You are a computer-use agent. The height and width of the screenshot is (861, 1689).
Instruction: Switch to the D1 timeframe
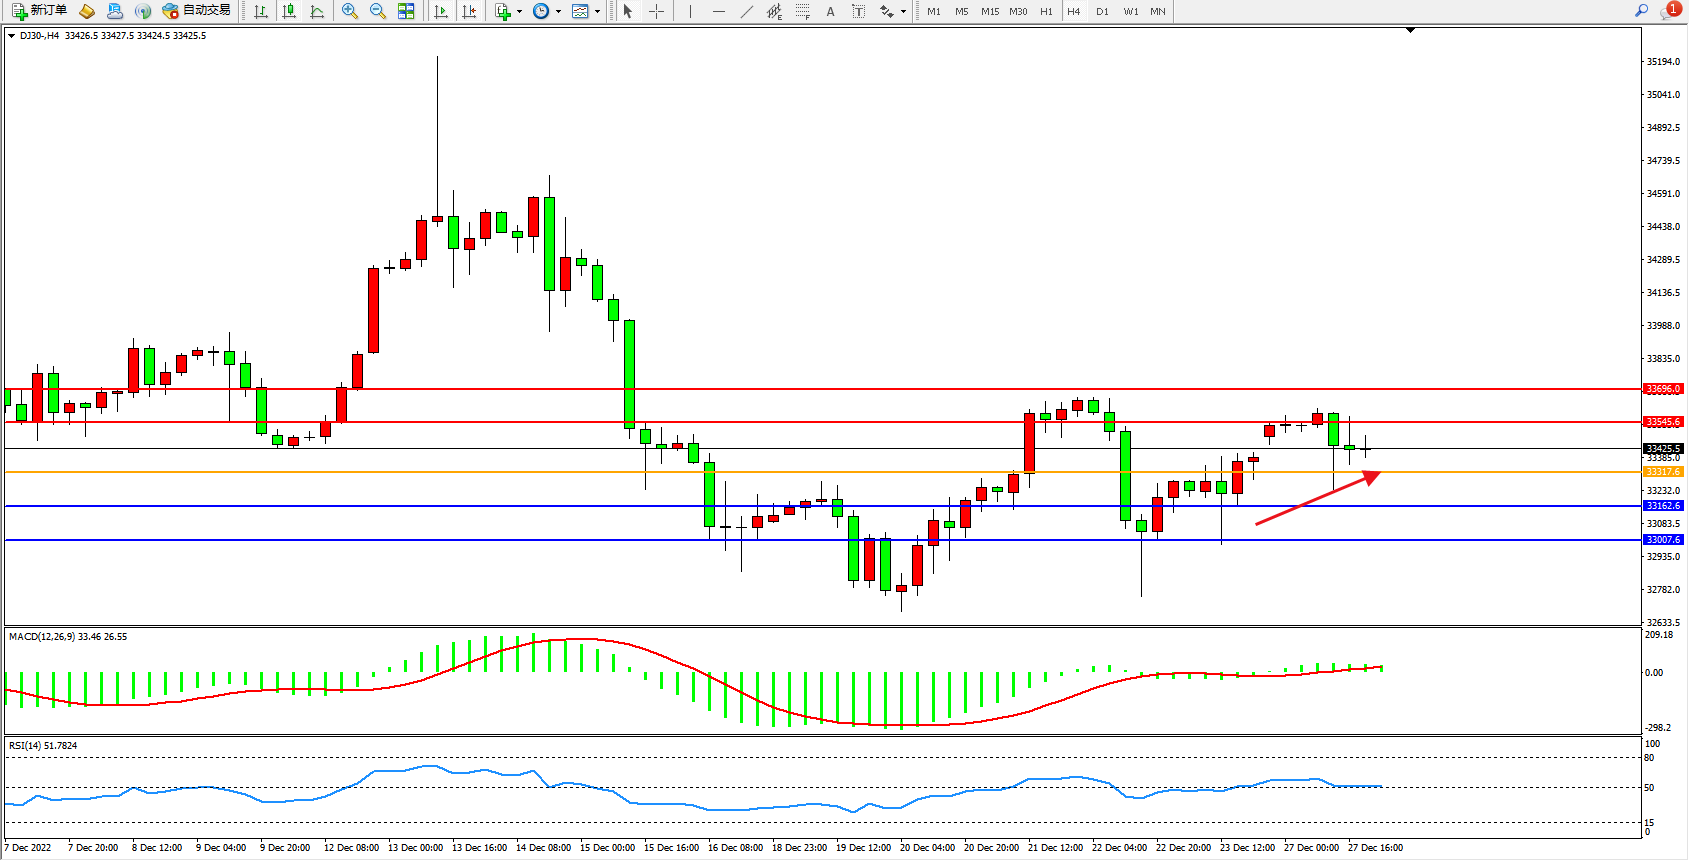[x=1102, y=11]
